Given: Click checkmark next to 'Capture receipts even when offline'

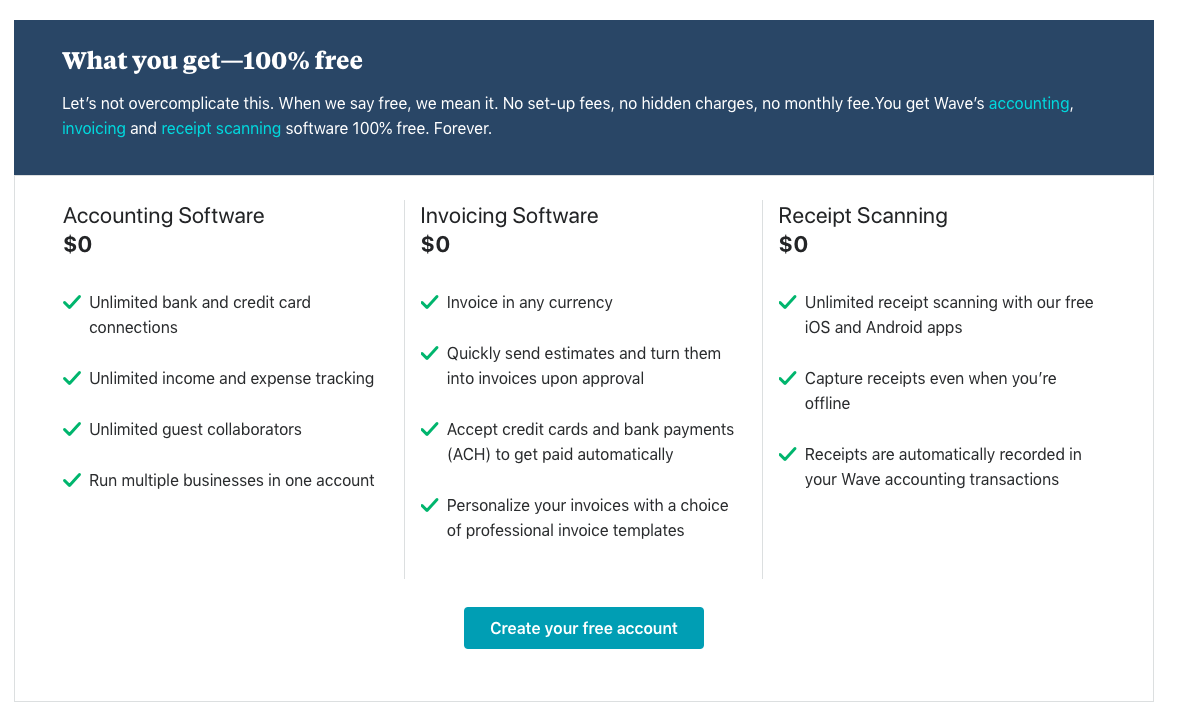Looking at the screenshot, I should 787,378.
